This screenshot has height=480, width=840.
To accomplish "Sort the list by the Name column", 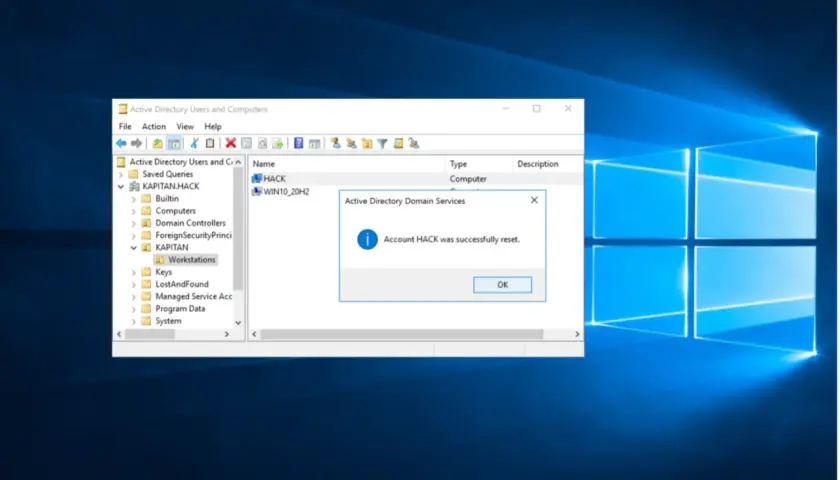I will pyautogui.click(x=347, y=164).
